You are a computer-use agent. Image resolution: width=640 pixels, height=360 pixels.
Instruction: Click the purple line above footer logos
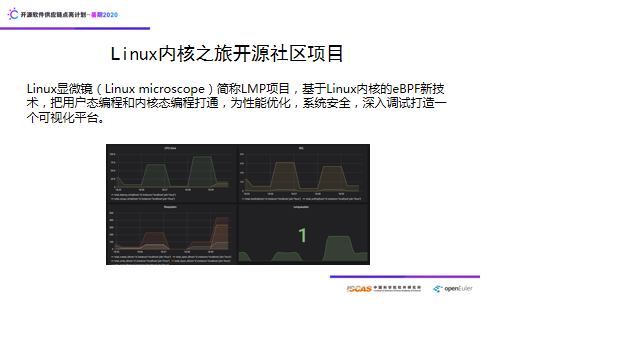click(x=405, y=277)
